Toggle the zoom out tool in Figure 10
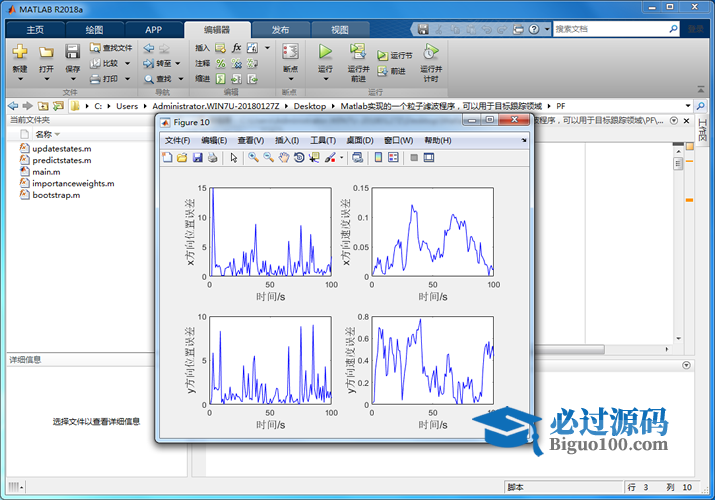The width and height of the screenshot is (715, 500). pyautogui.click(x=268, y=157)
